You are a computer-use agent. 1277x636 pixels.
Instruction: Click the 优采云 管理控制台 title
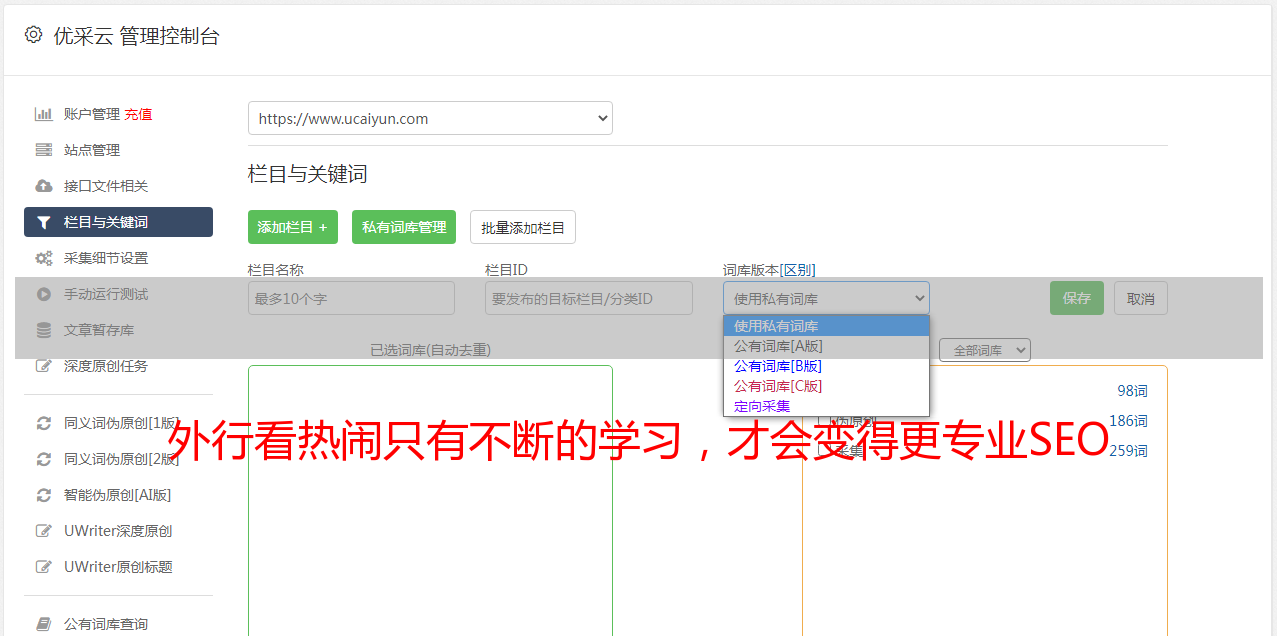pos(136,36)
